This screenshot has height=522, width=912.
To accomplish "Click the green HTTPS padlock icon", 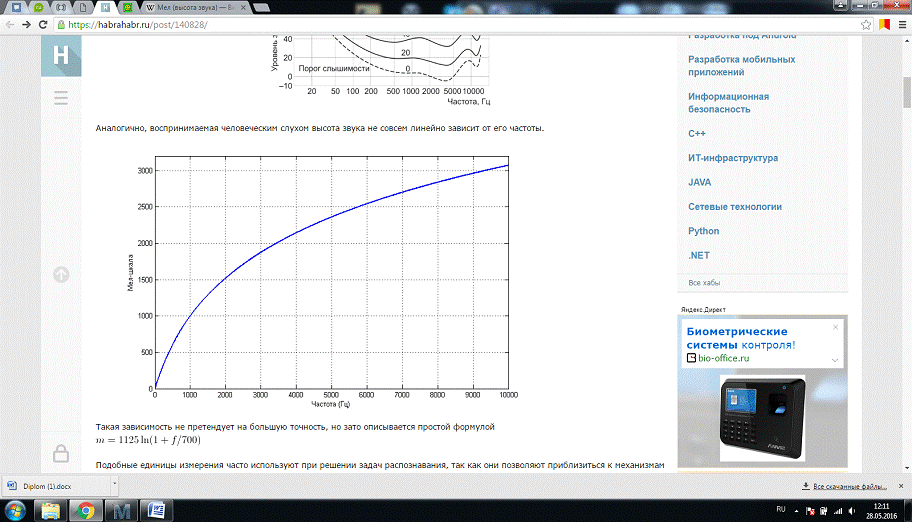I will 61,24.
